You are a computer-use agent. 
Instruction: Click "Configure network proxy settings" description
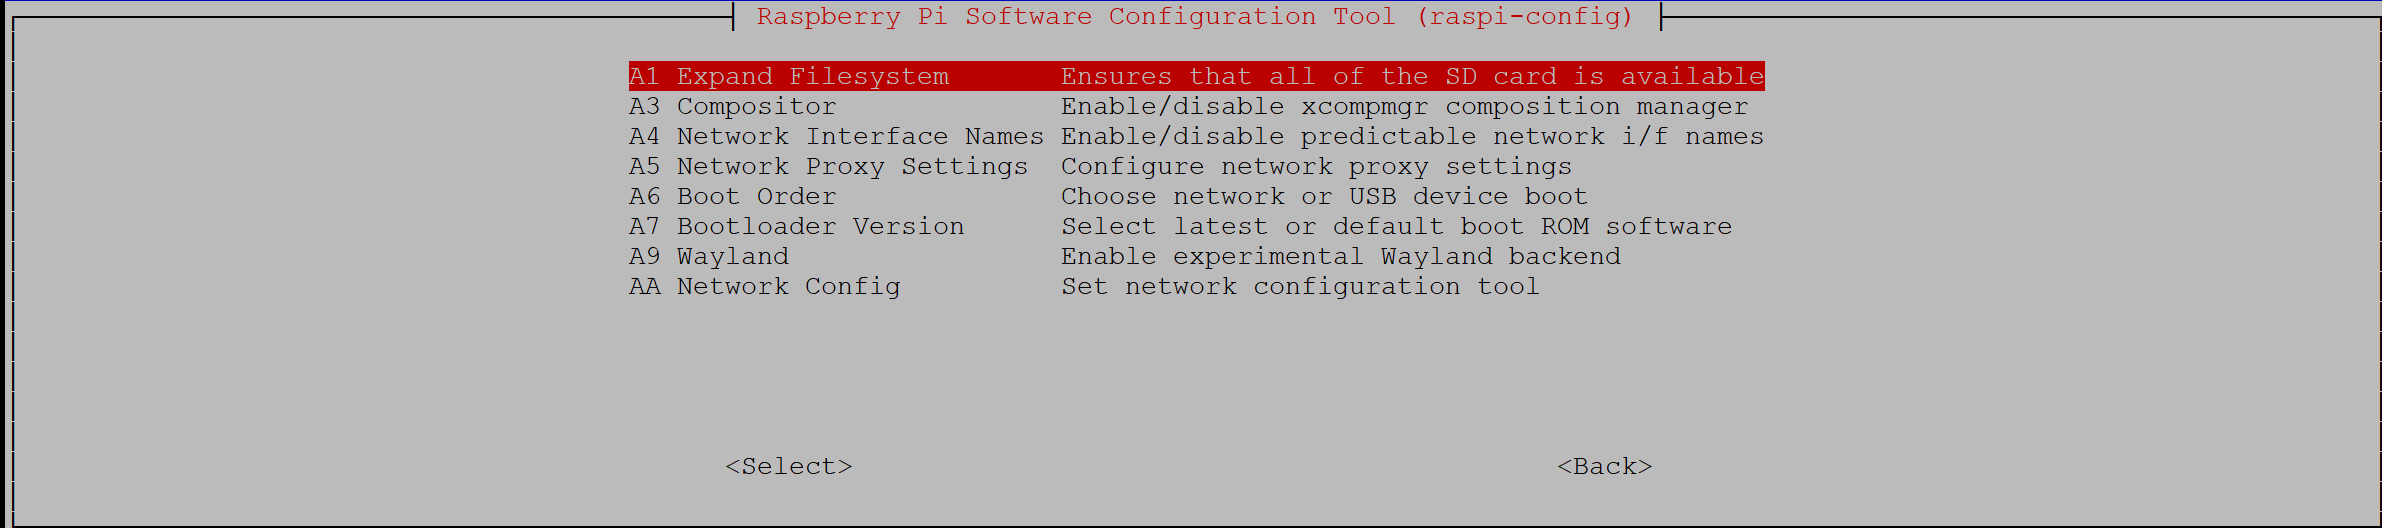point(1316,167)
